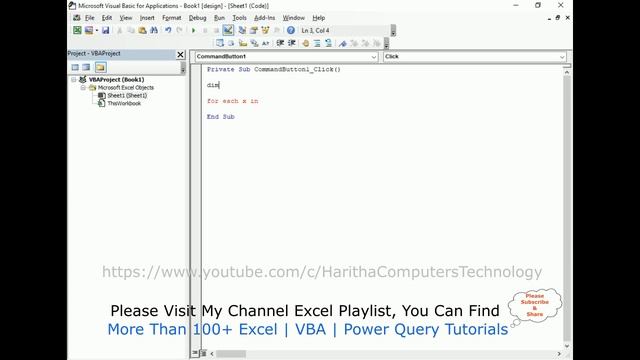Image resolution: width=640 pixels, height=360 pixels.
Task: Click the 'Ln 1, Col 4' position indicator
Action: [x=315, y=31]
